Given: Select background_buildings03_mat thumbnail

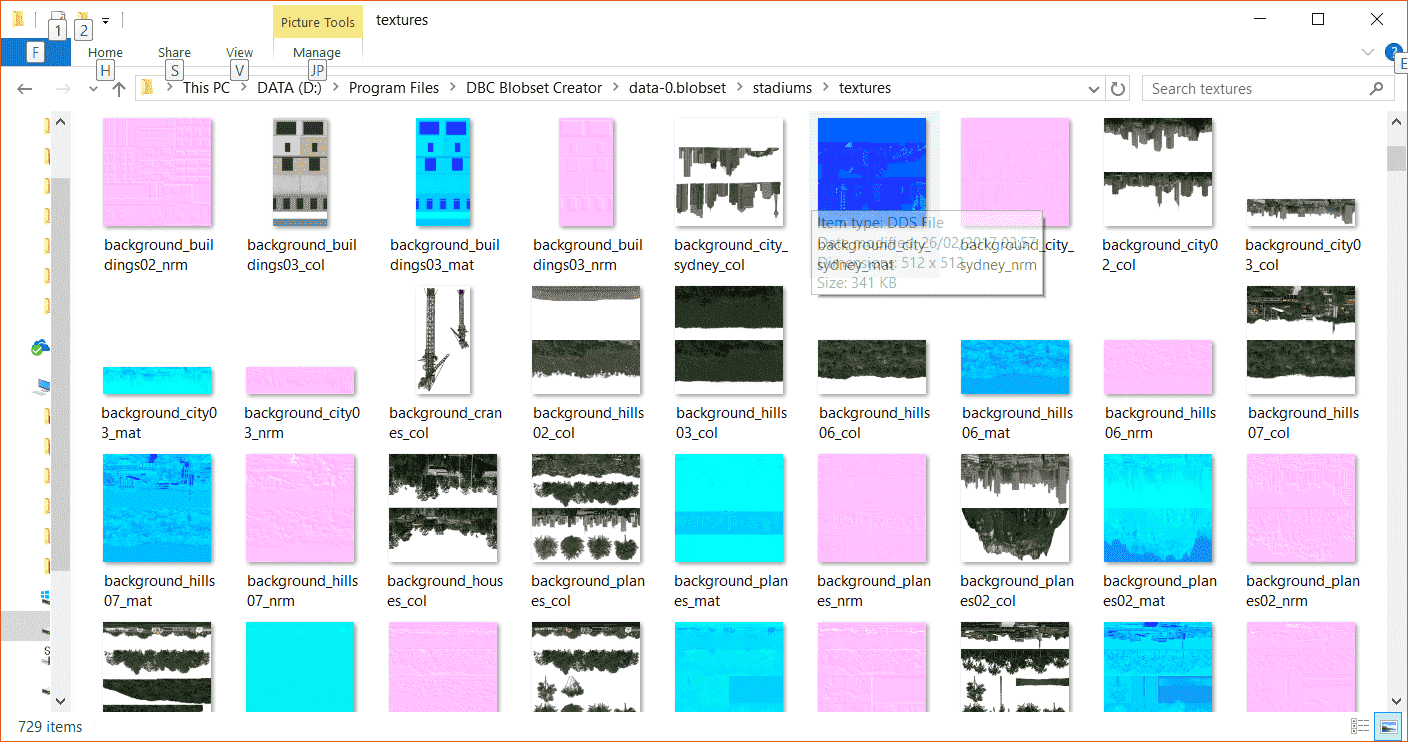Looking at the screenshot, I should coord(444,172).
